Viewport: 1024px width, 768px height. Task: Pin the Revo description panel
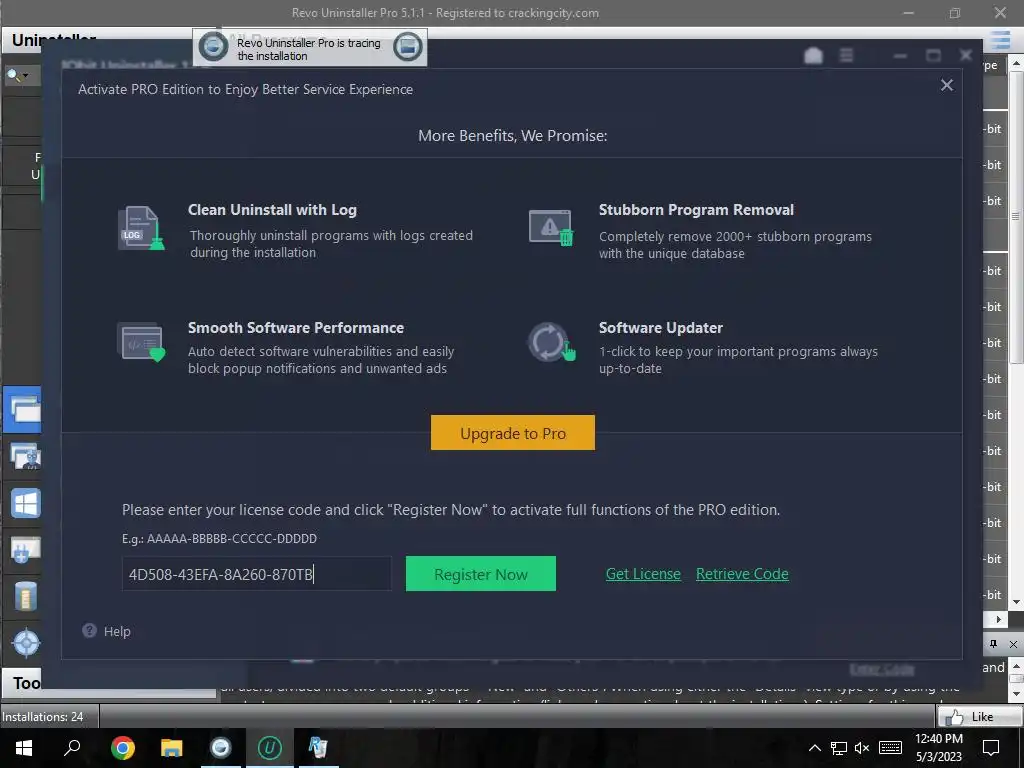pos(993,644)
